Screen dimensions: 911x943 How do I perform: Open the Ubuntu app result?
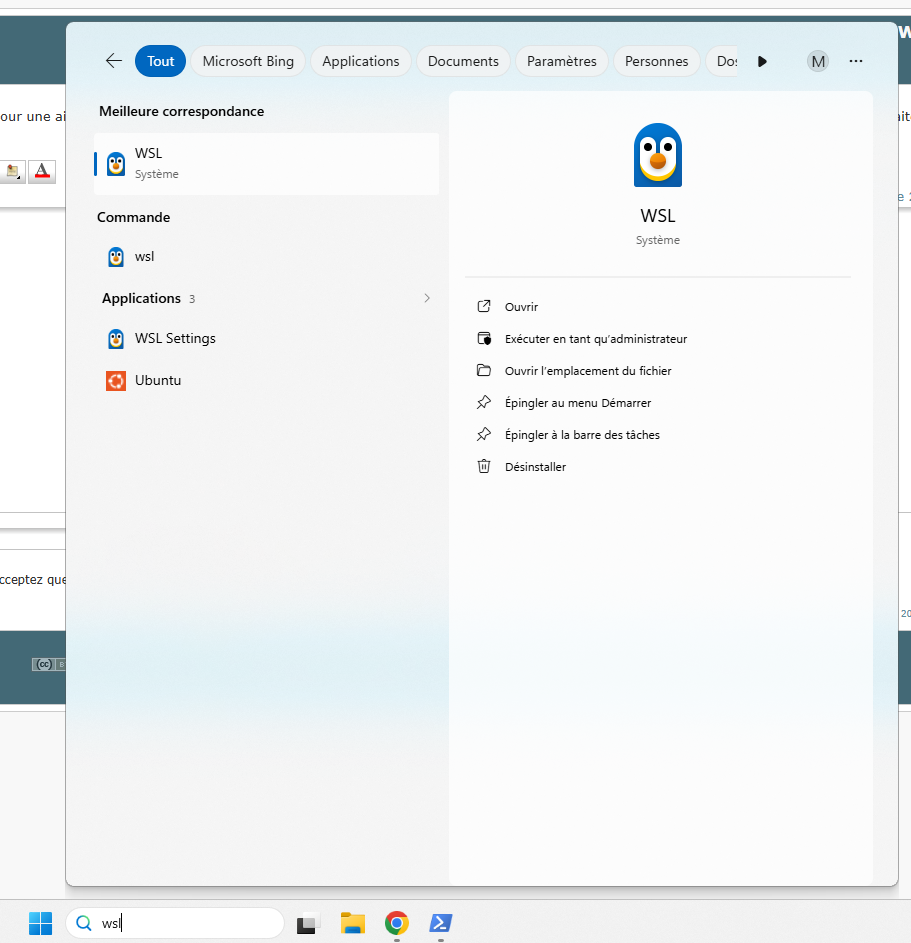tap(266, 381)
